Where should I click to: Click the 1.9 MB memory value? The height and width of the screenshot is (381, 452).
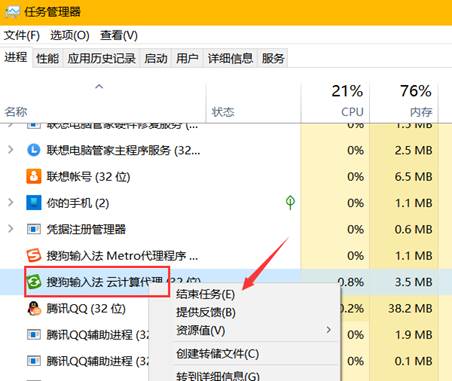click(x=413, y=335)
